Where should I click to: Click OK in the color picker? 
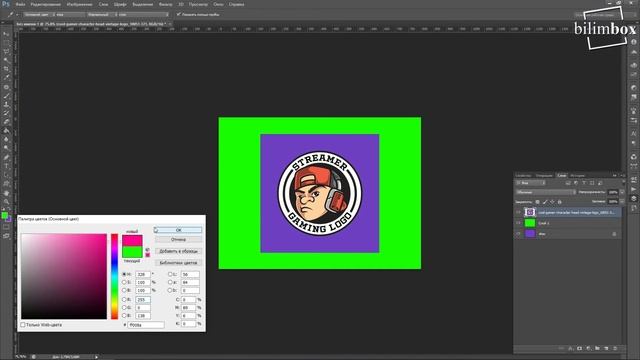[178, 230]
